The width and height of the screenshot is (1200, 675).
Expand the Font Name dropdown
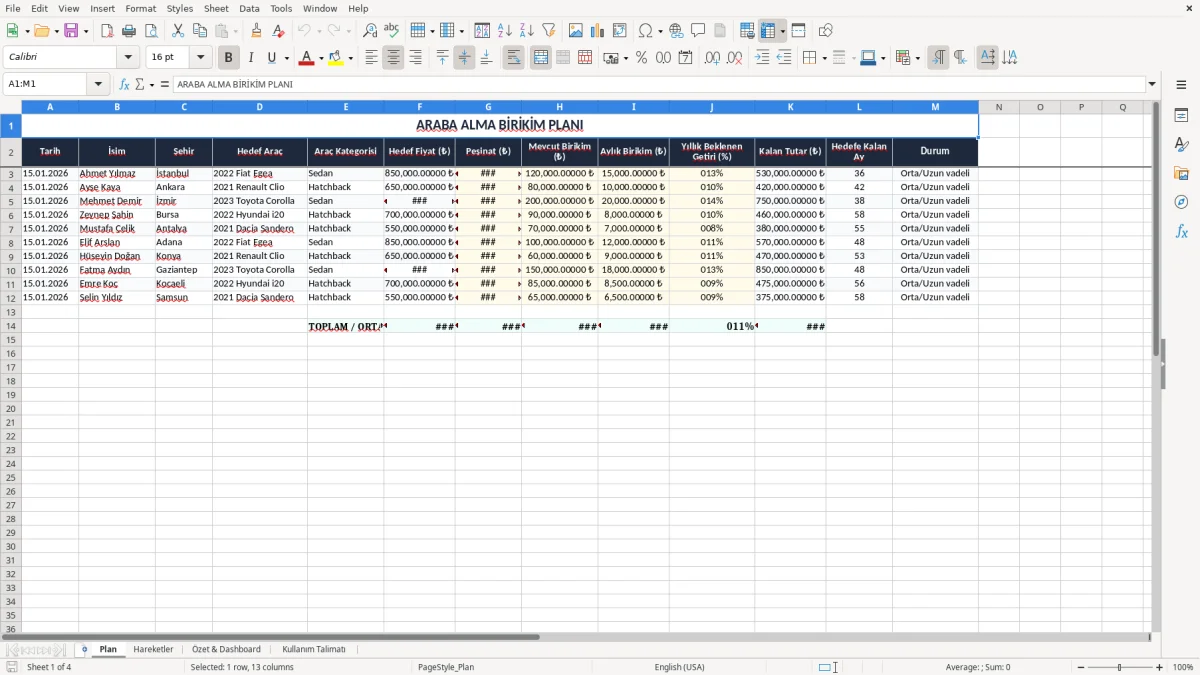(x=128, y=58)
